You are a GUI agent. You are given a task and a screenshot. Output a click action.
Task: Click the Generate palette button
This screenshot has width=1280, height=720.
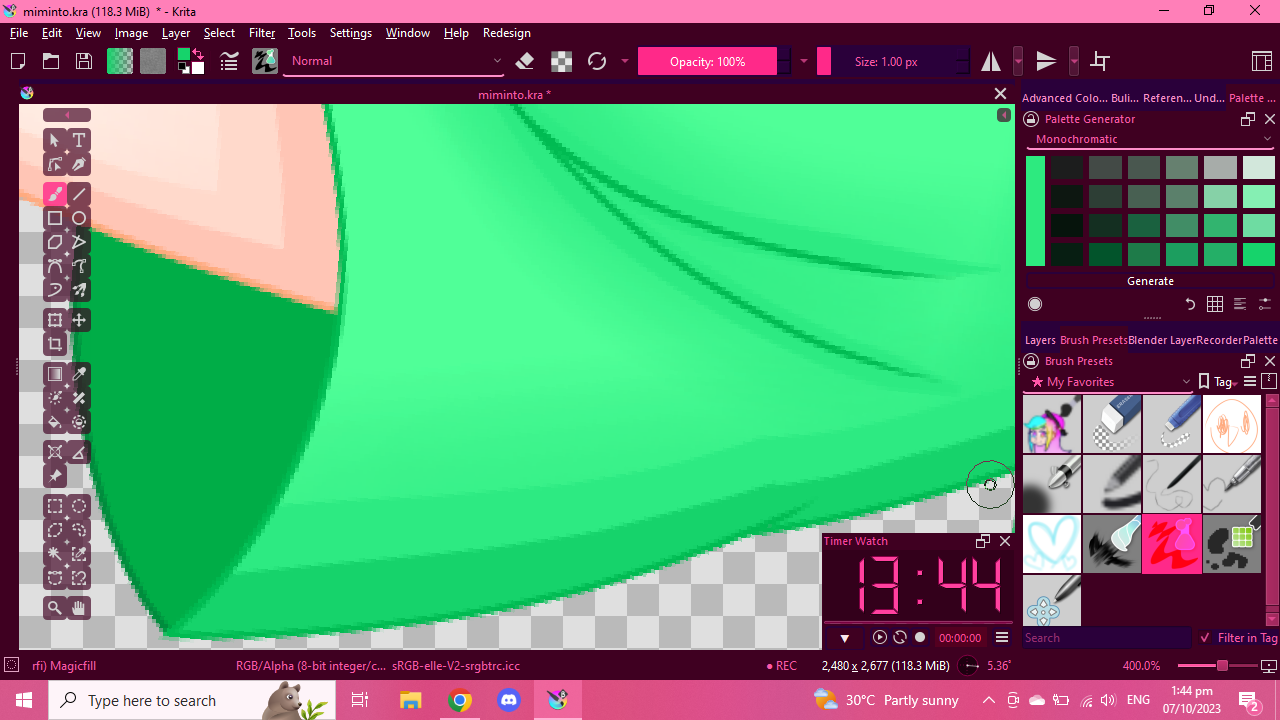(x=1150, y=281)
